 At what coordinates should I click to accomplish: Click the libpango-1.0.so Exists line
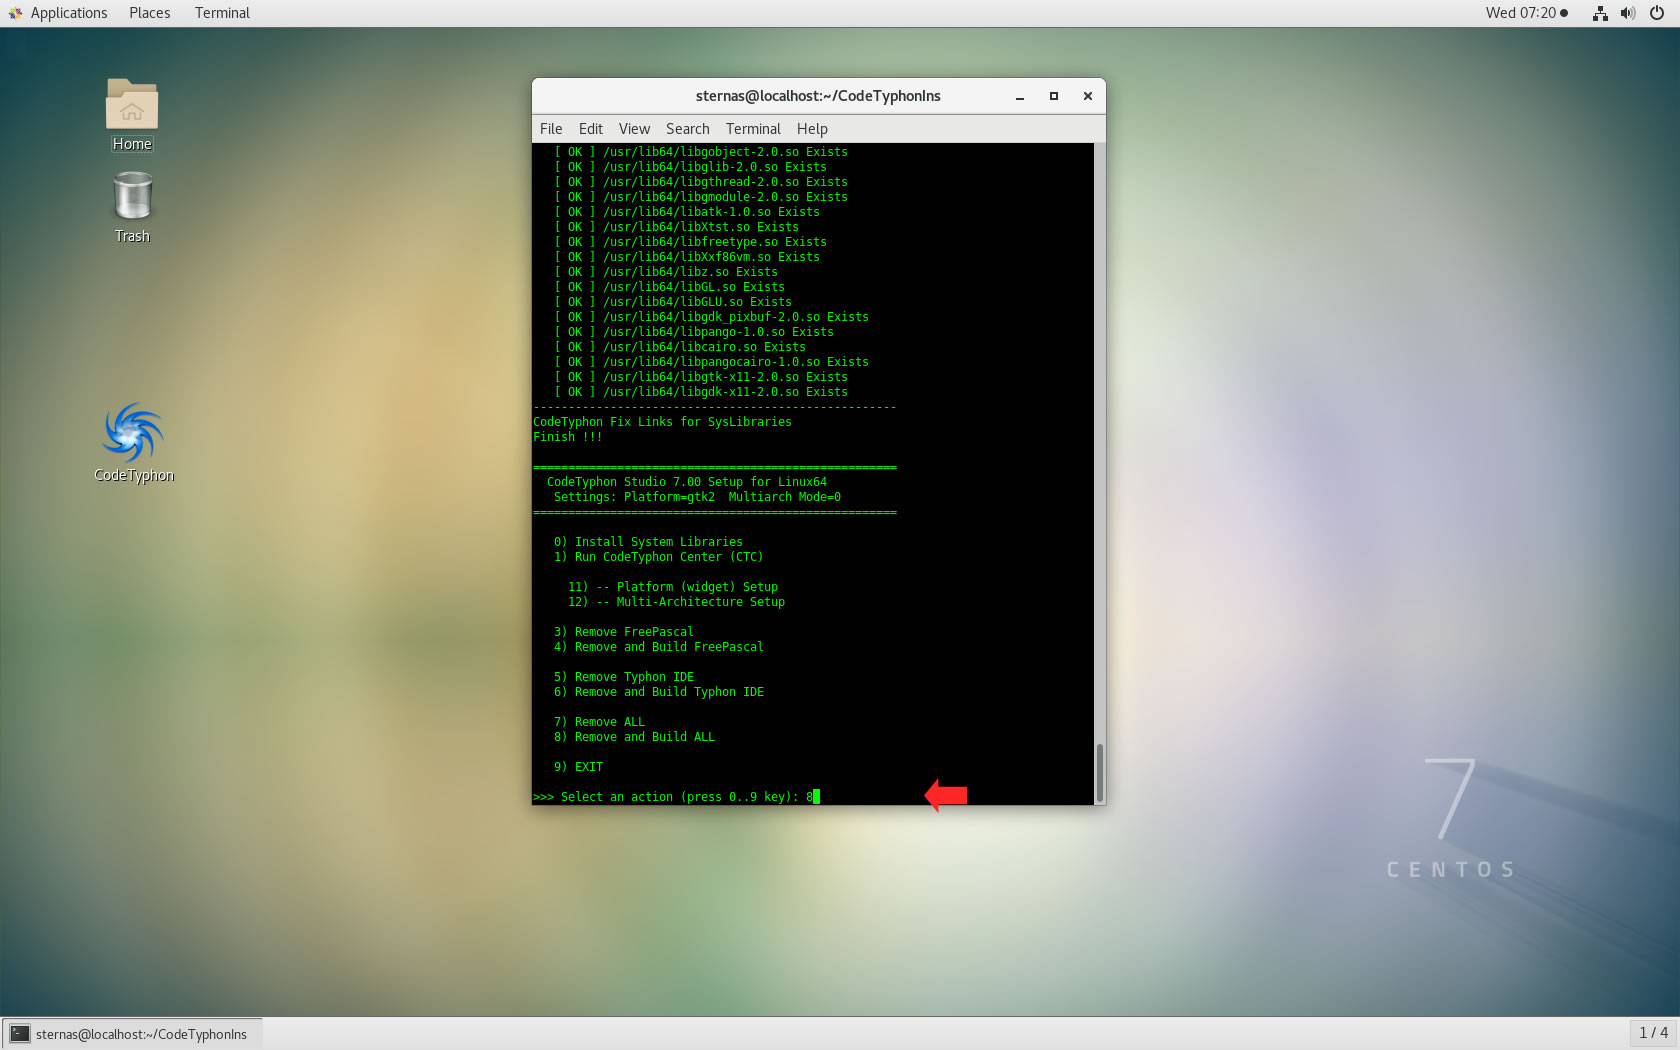point(694,332)
